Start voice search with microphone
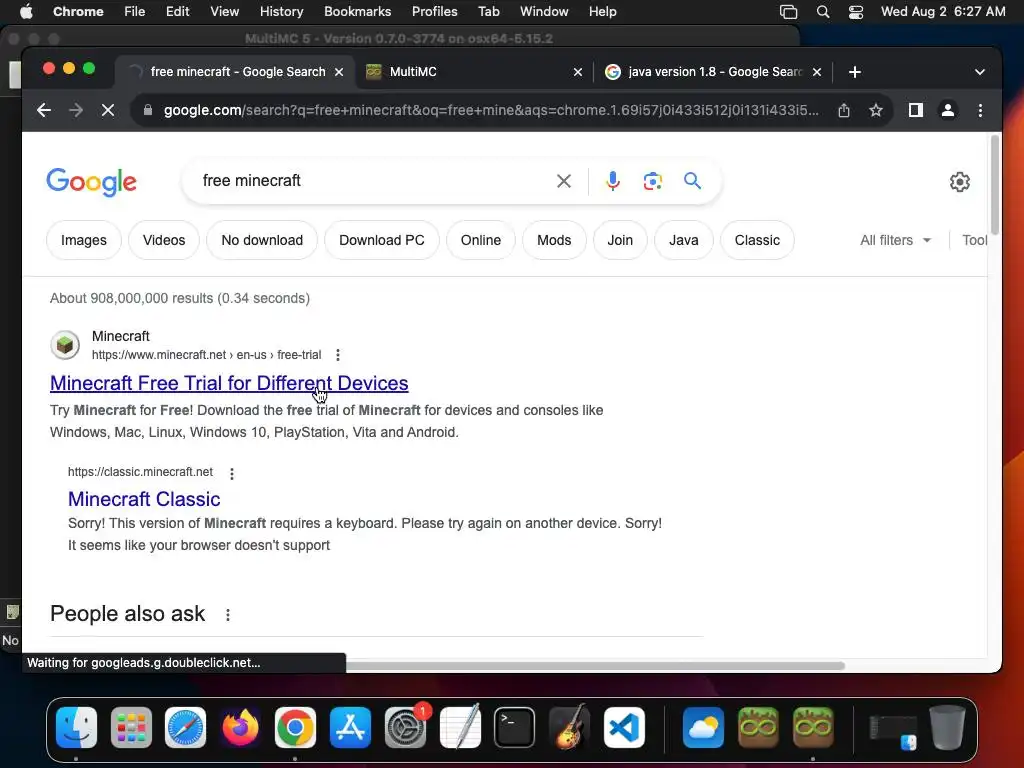This screenshot has width=1024, height=768. (613, 181)
